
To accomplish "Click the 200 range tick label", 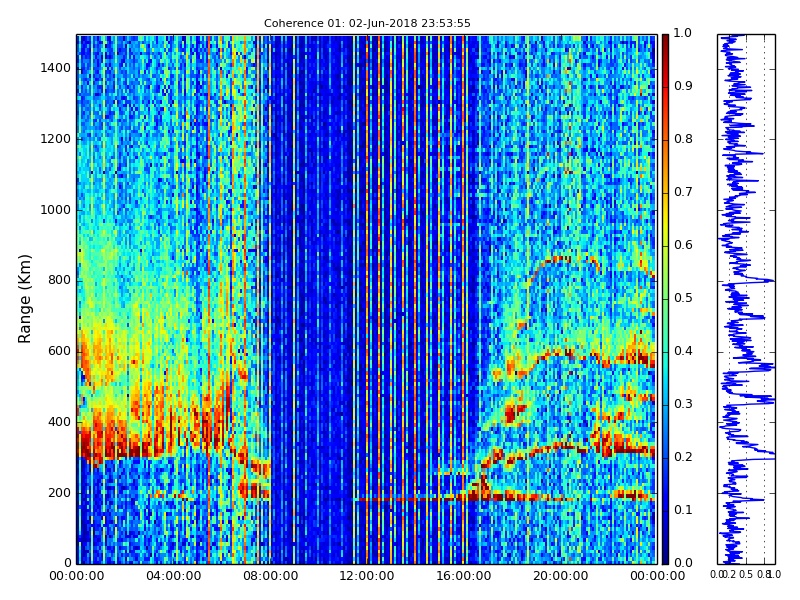I will 59,492.
